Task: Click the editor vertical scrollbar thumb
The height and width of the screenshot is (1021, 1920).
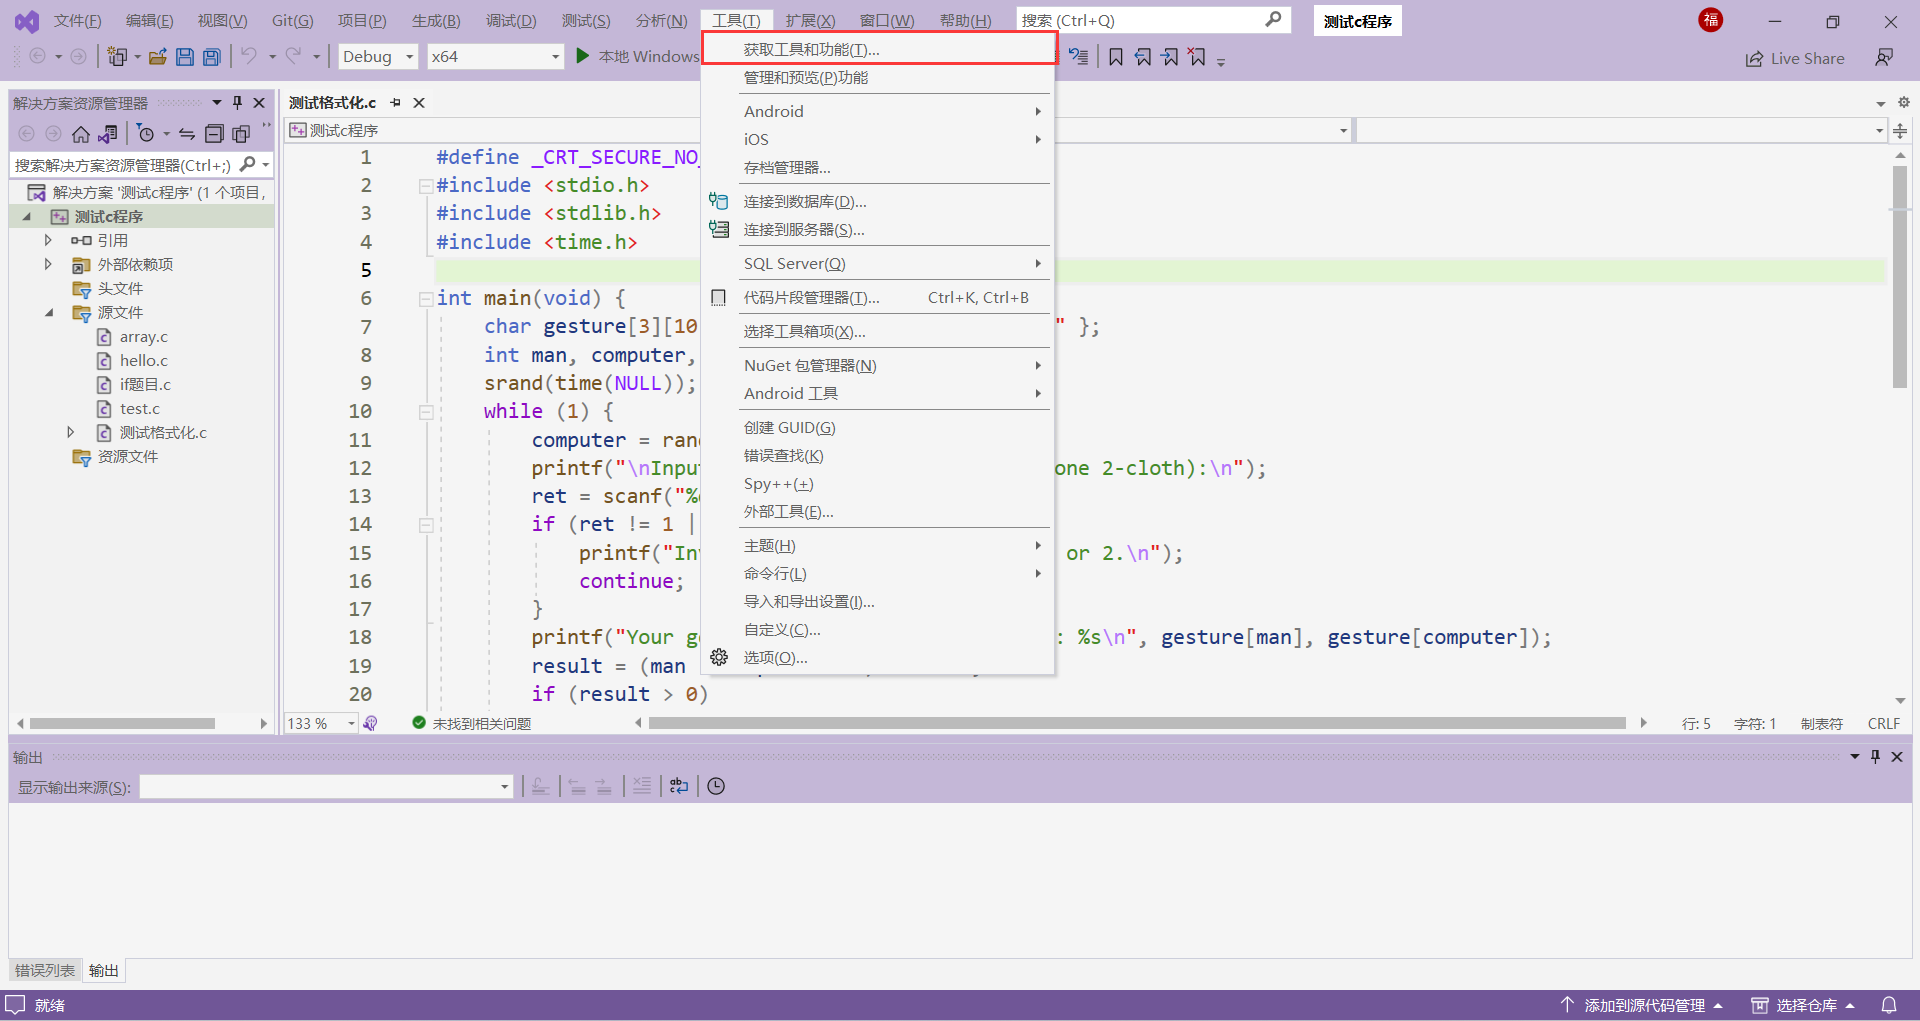Action: [1900, 275]
